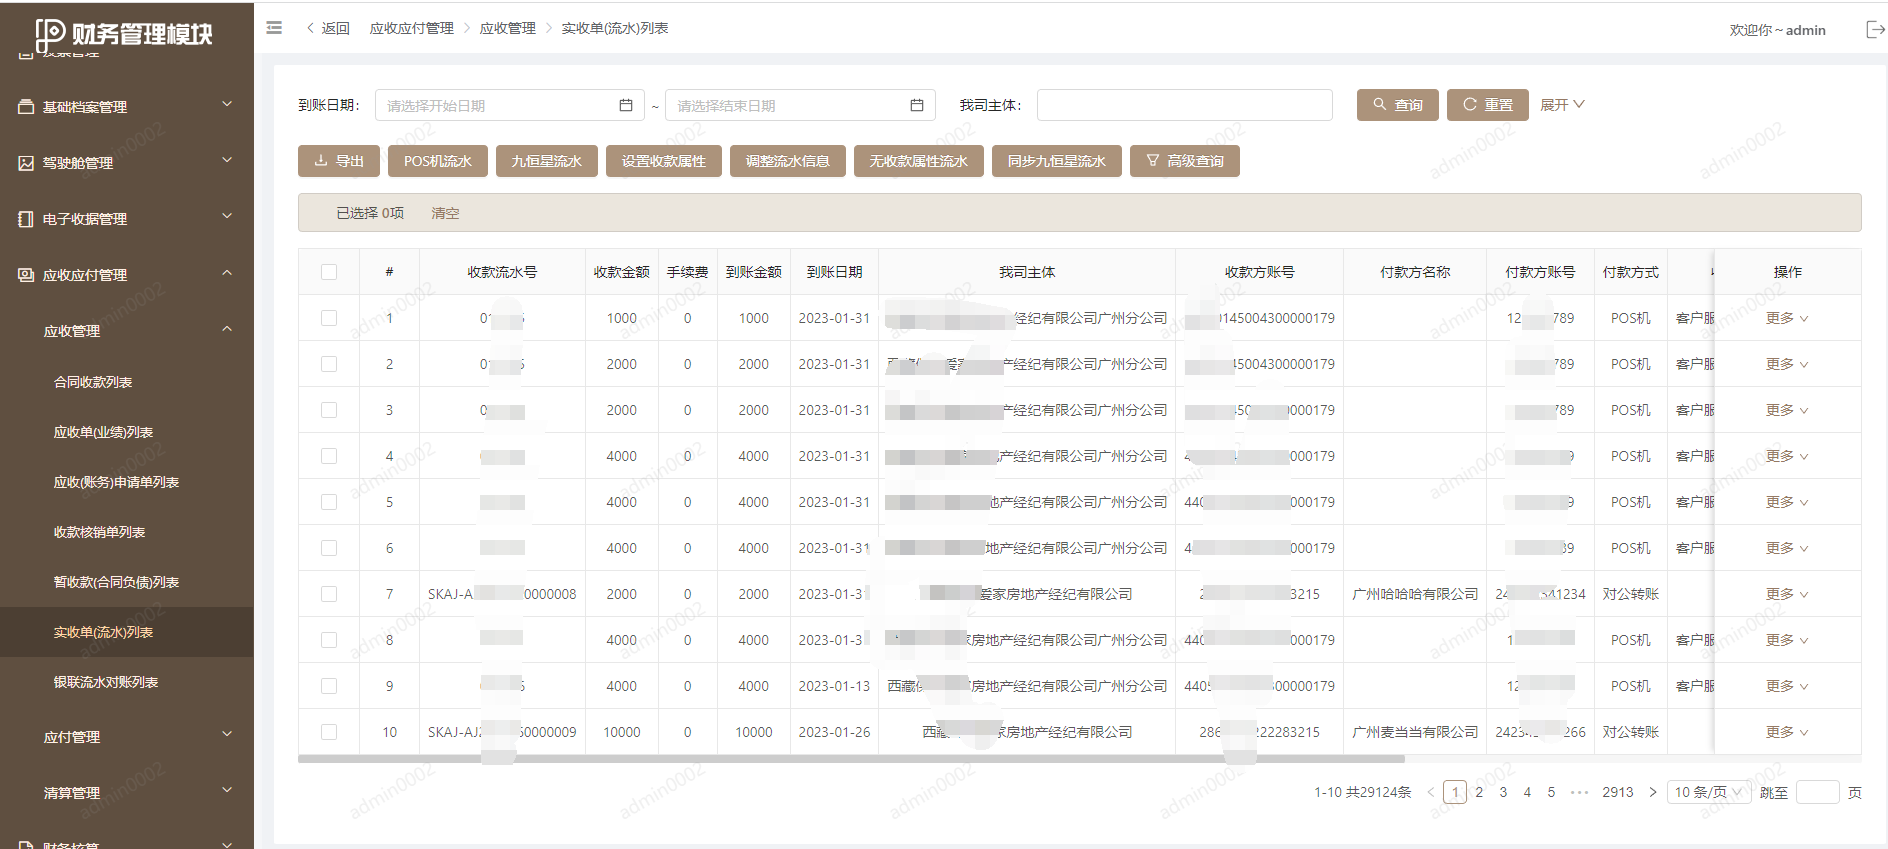Screen dimensions: 1888x849
Task: Check the checkbox for row 1
Action: (x=329, y=318)
